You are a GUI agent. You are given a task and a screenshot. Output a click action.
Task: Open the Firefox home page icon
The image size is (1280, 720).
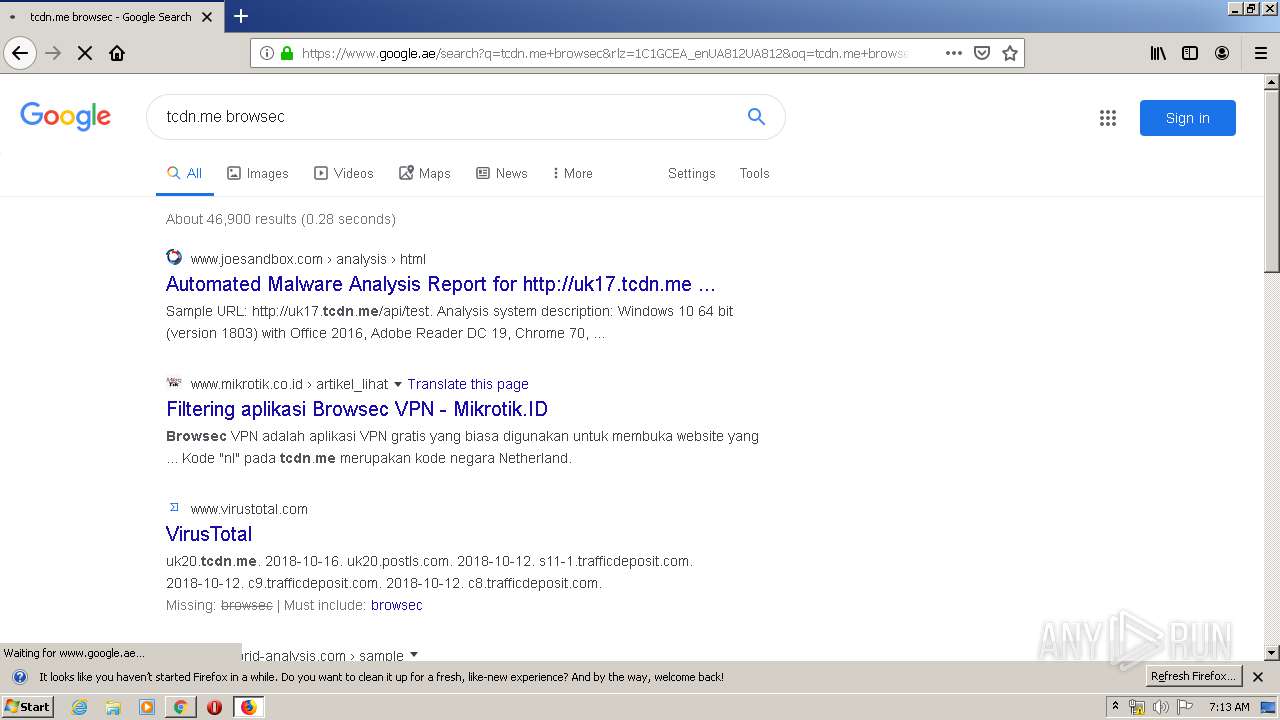117,53
